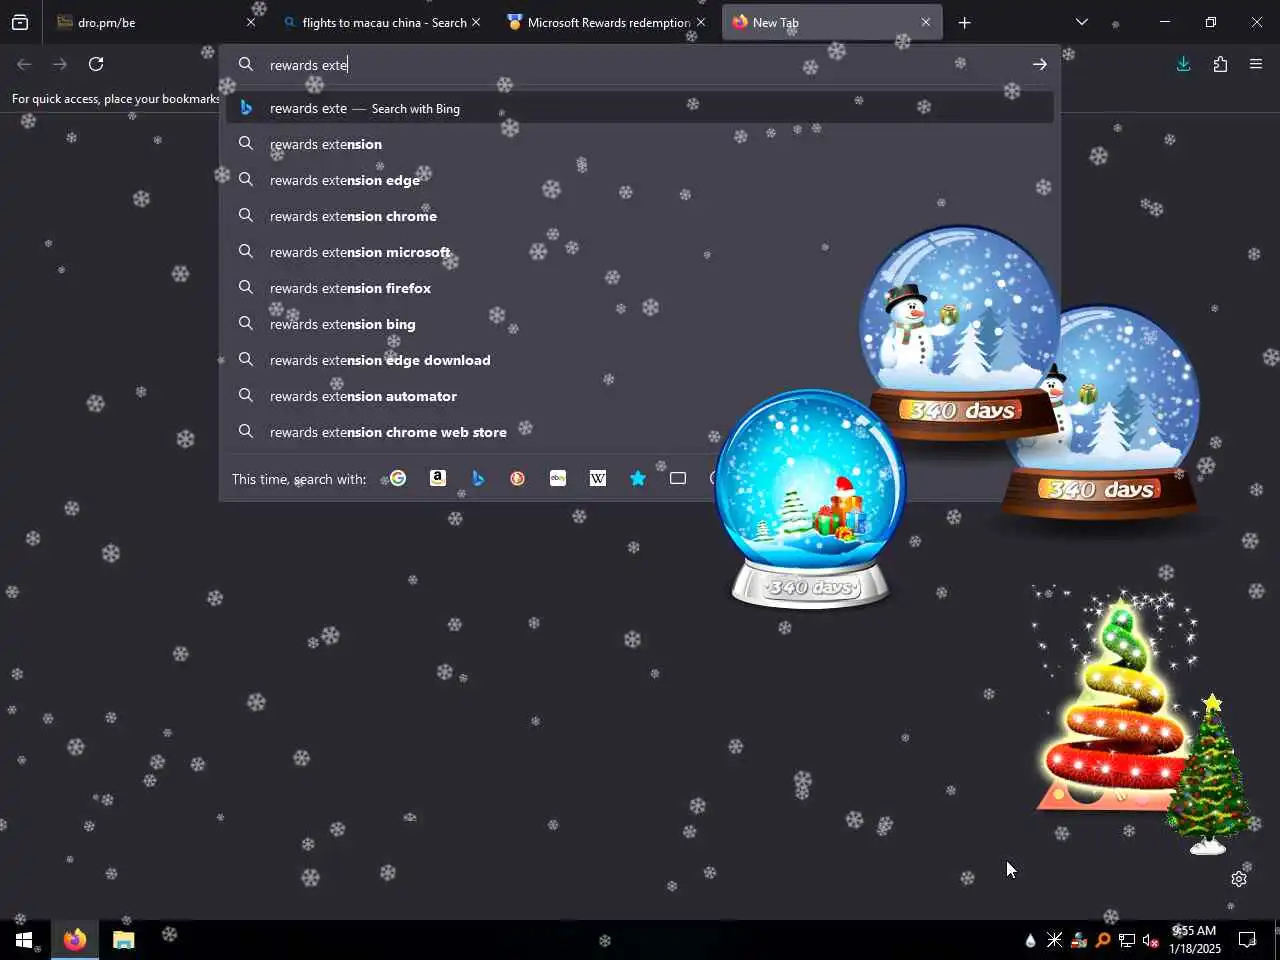
Task: Search with DuckDuckGo one-off engine icon
Action: tap(518, 478)
